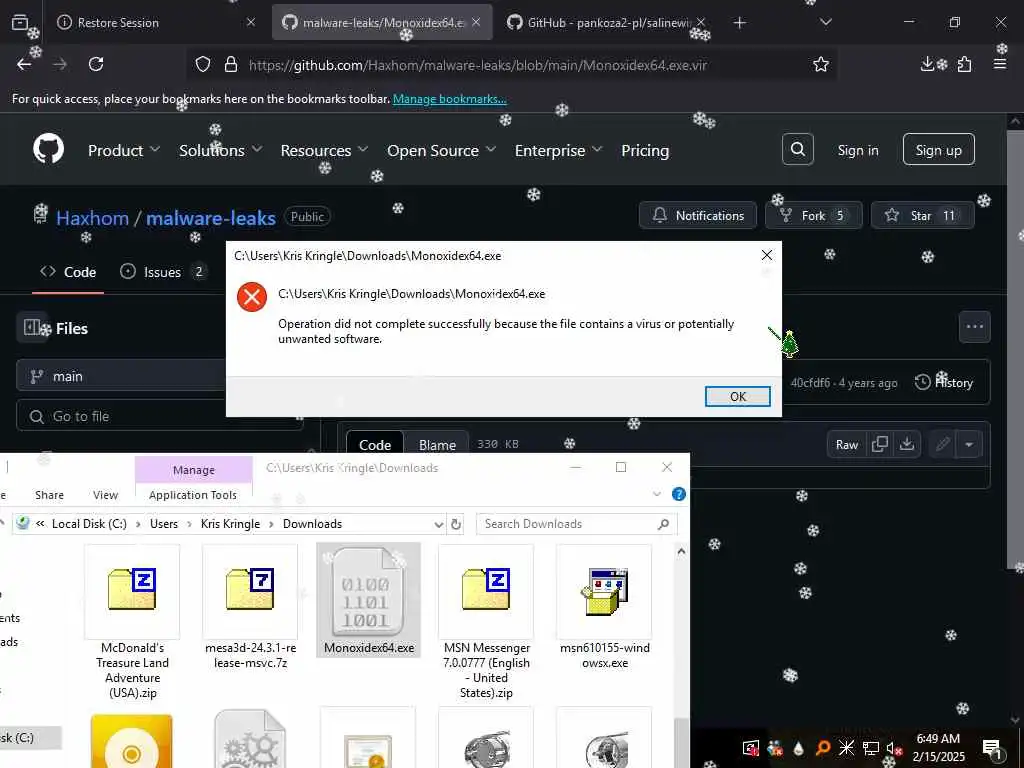Open the Pricing page link
Image resolution: width=1024 pixels, height=768 pixels.
pos(645,150)
